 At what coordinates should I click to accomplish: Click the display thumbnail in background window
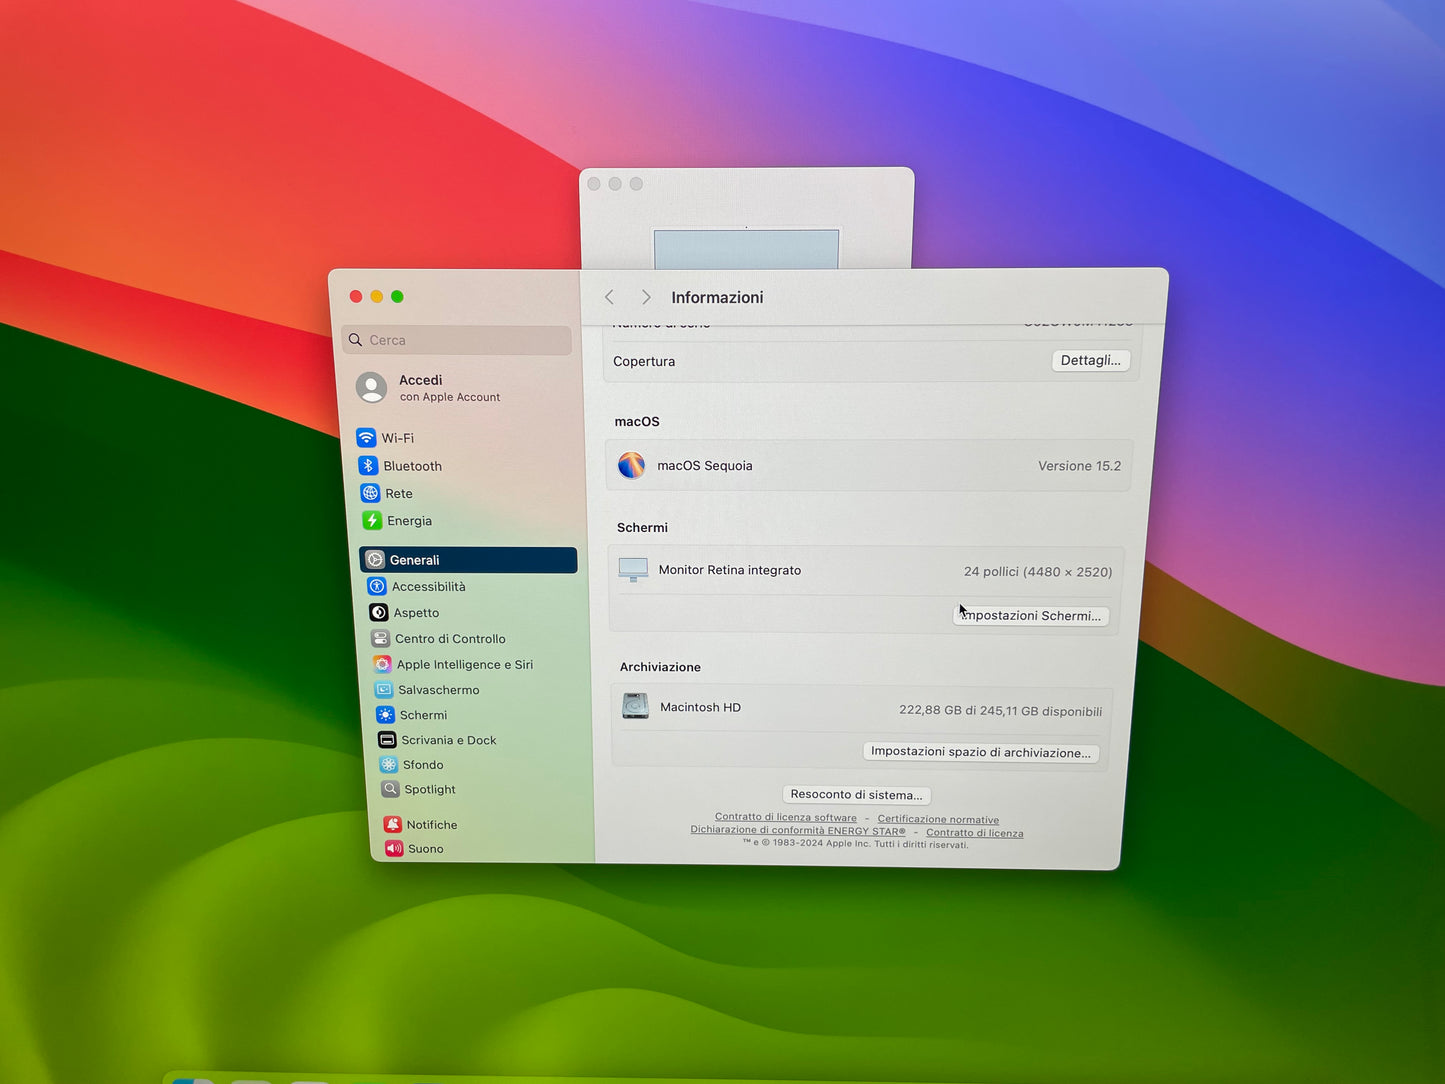click(746, 249)
